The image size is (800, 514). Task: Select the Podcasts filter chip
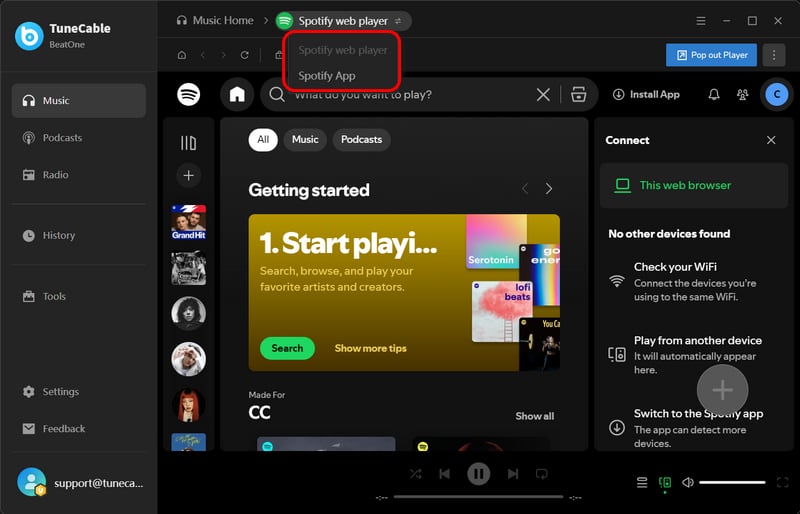point(361,140)
